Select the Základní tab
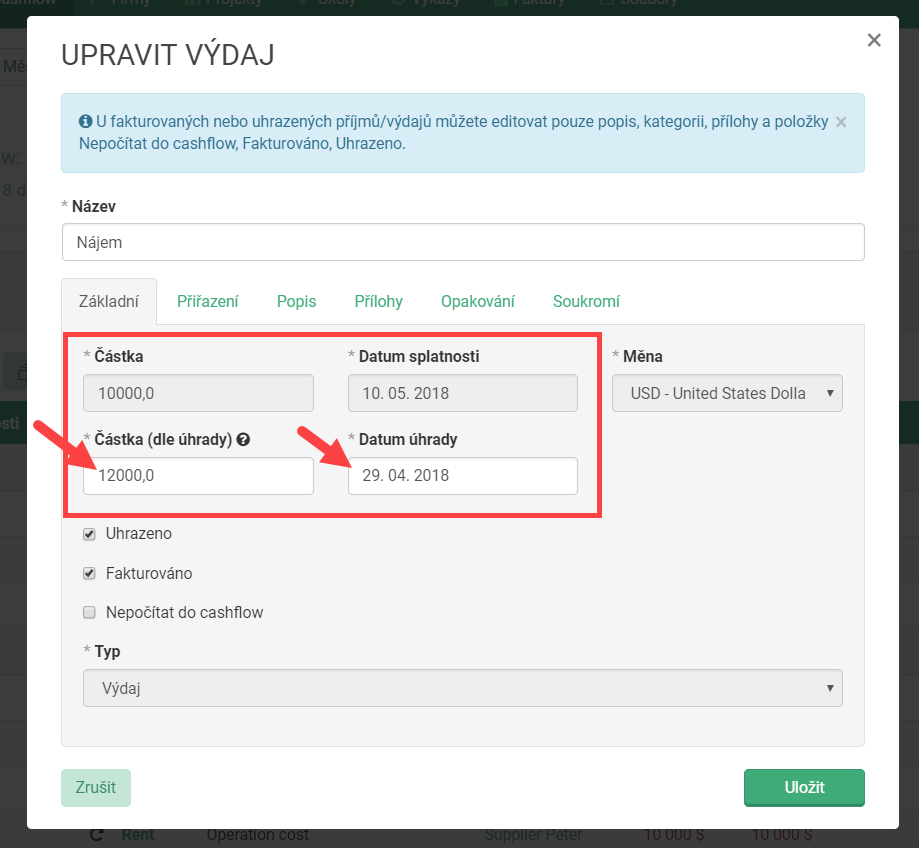 (109, 301)
